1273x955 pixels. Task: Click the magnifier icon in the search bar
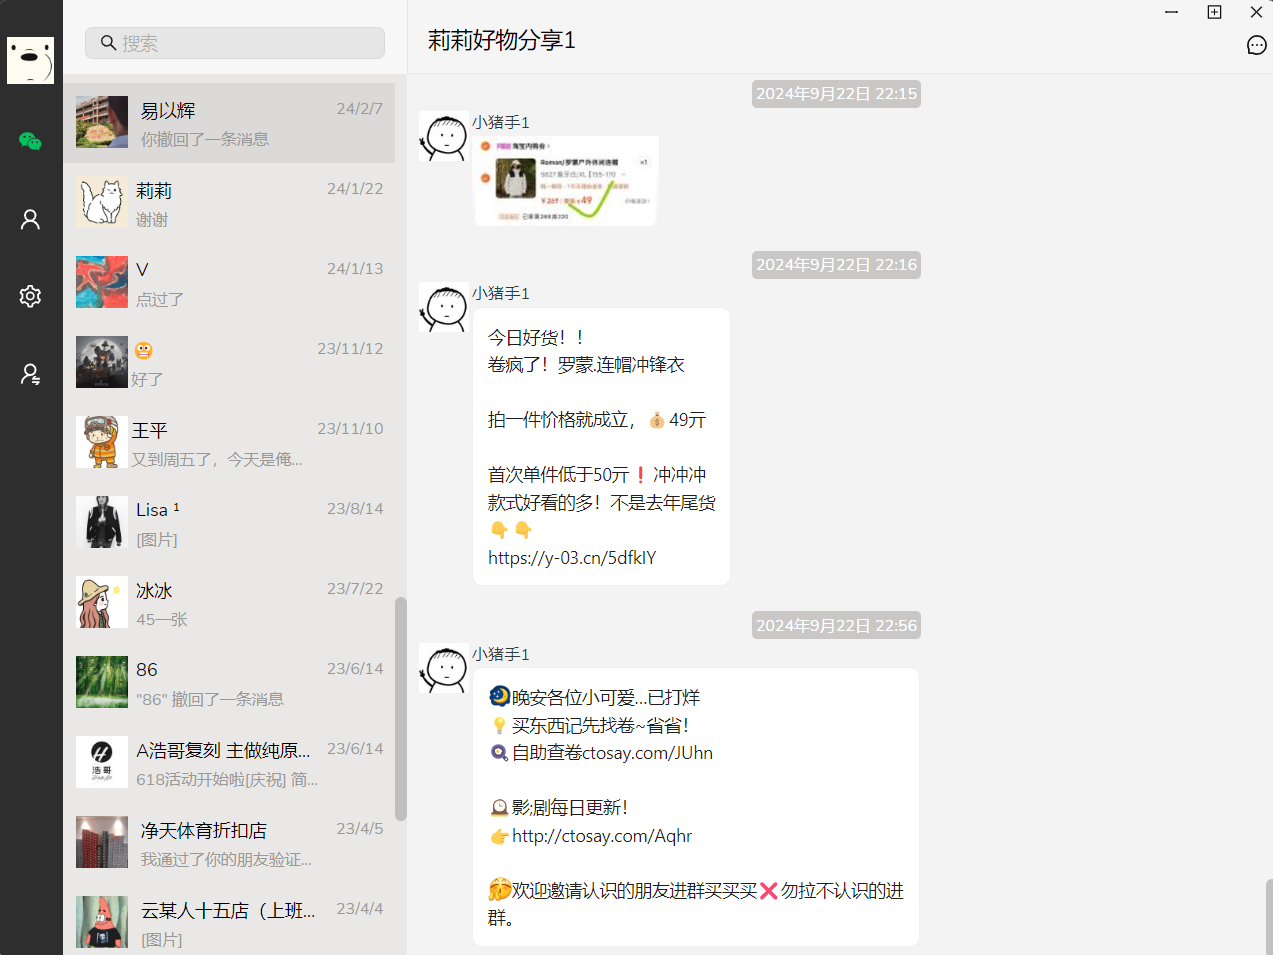pos(109,43)
